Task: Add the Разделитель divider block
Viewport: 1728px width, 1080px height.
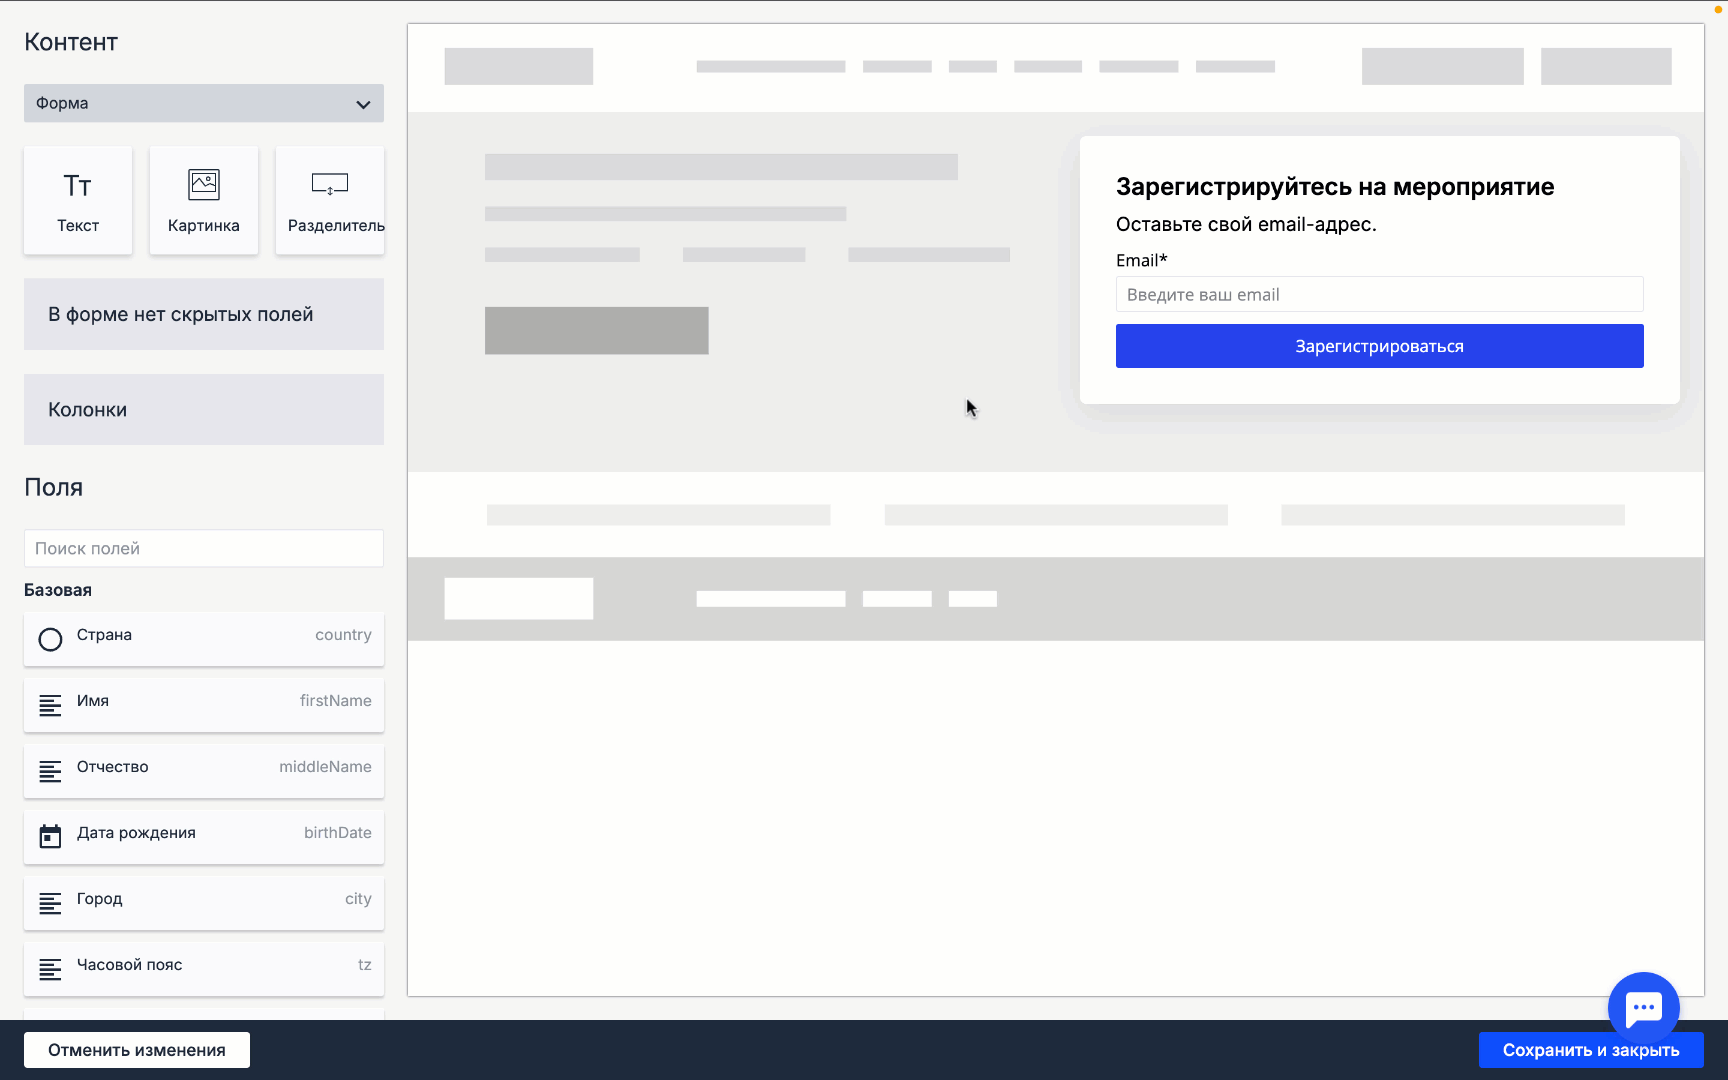Action: [x=330, y=200]
